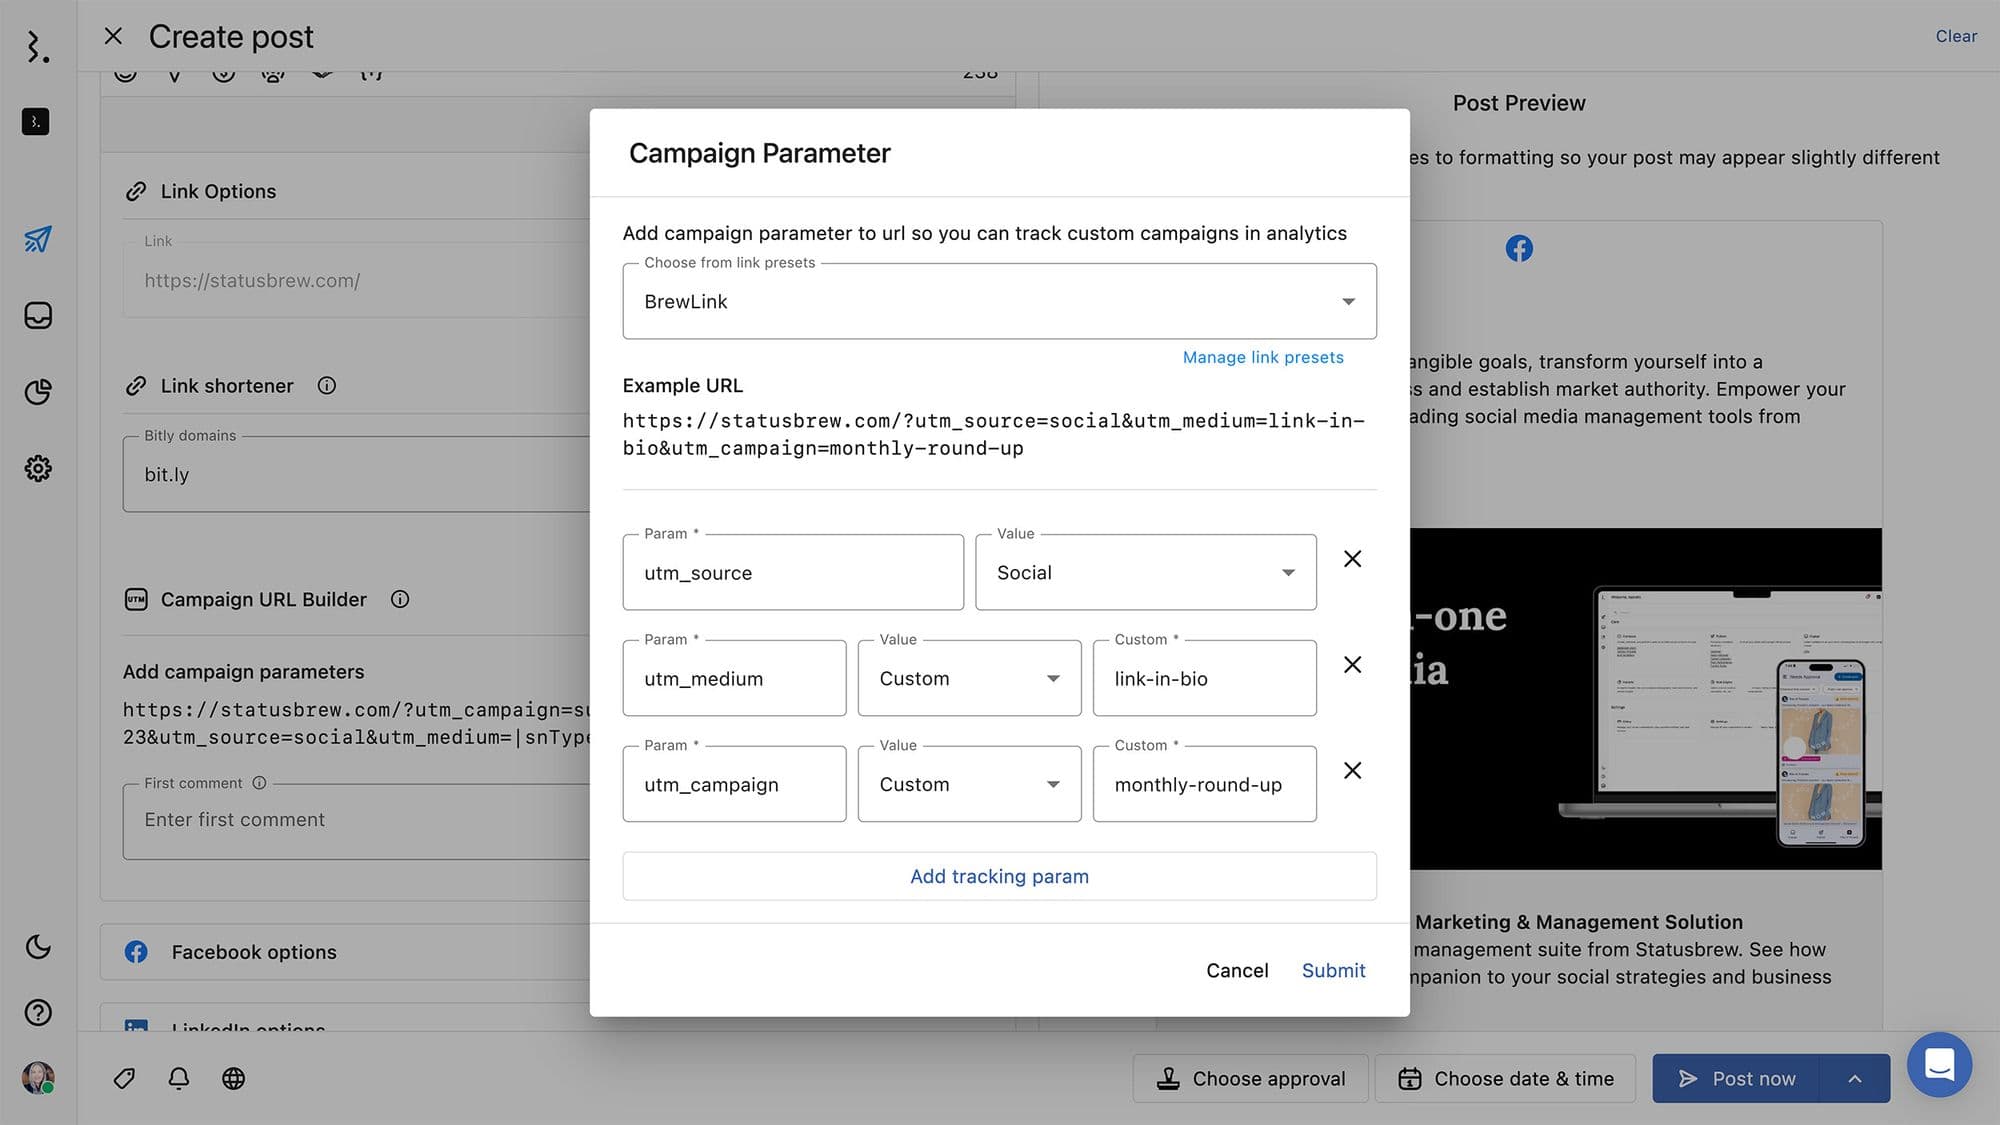Image resolution: width=2000 pixels, height=1125 pixels.
Task: Cancel the Campaign Parameter dialog
Action: (x=1237, y=970)
